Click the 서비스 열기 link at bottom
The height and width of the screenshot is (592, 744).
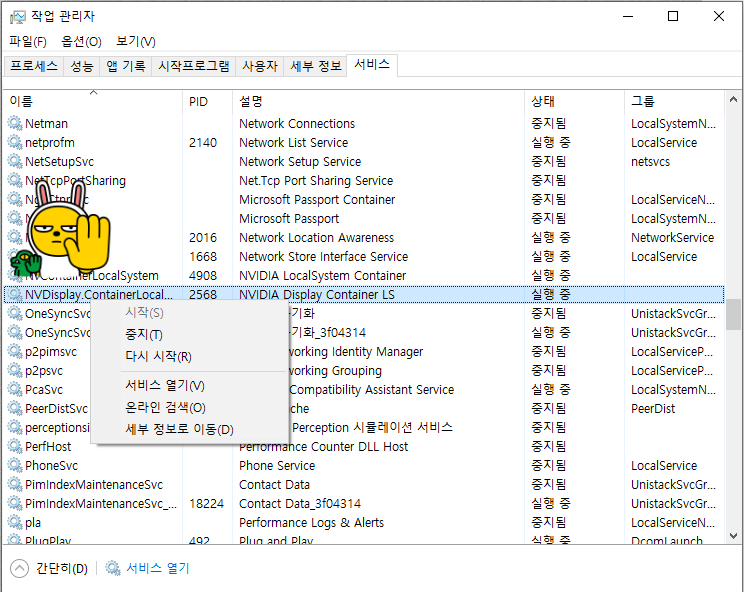(x=158, y=568)
